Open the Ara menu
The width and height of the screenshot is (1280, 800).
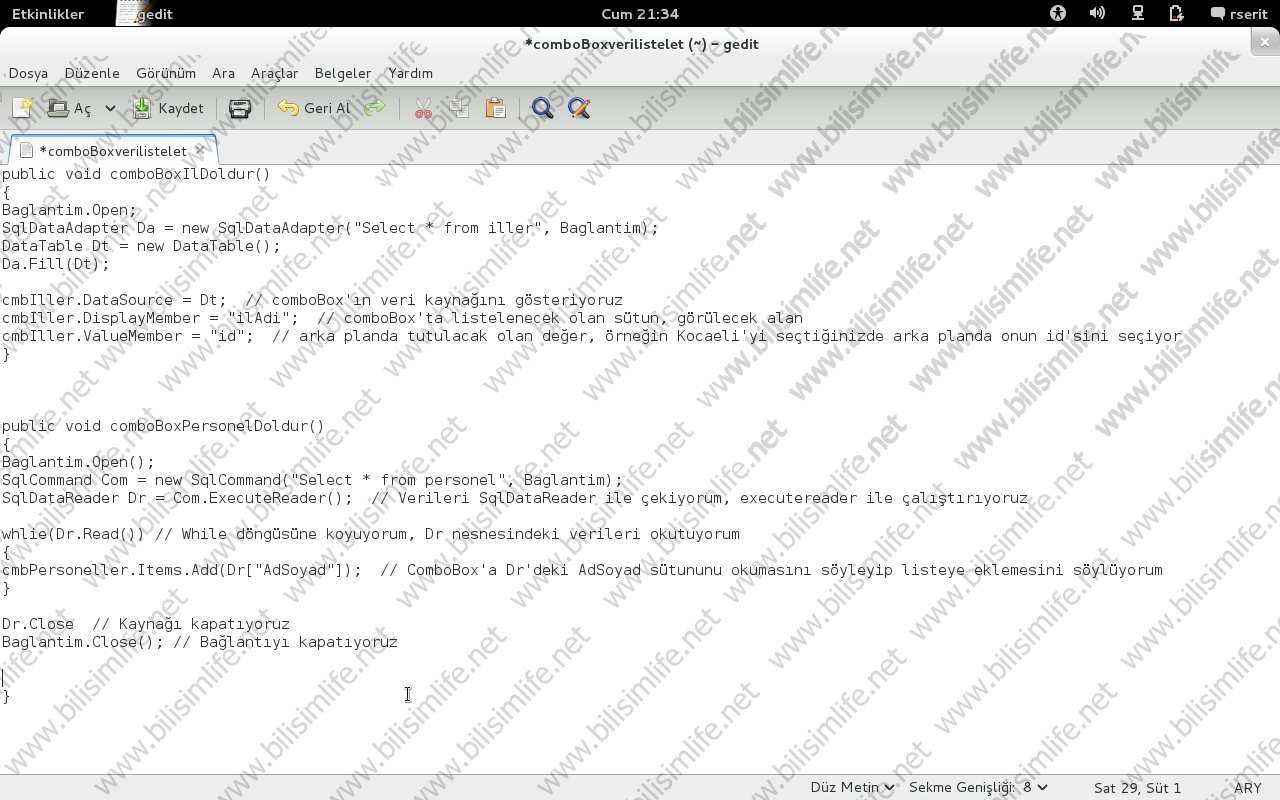223,73
